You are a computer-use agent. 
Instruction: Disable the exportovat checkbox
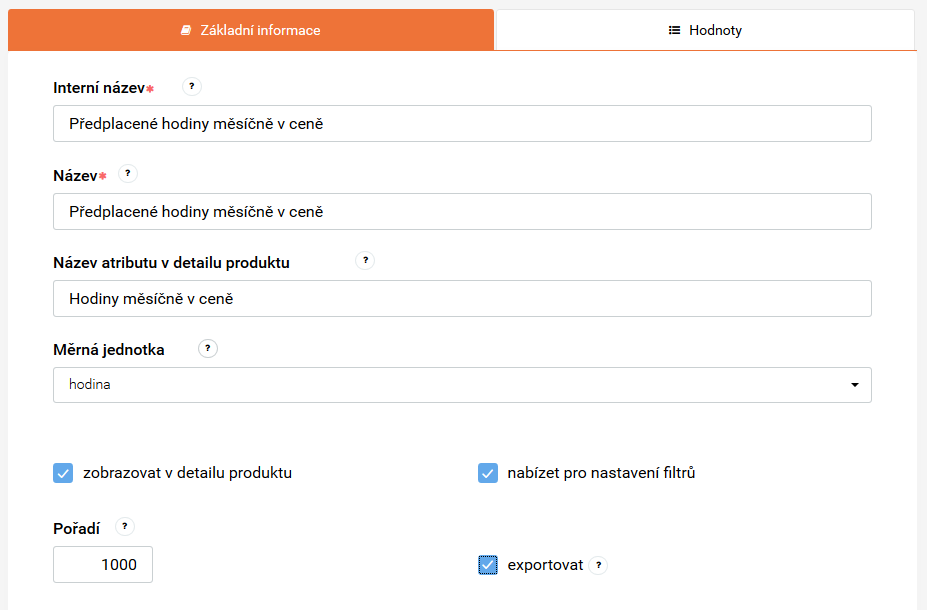click(x=488, y=566)
